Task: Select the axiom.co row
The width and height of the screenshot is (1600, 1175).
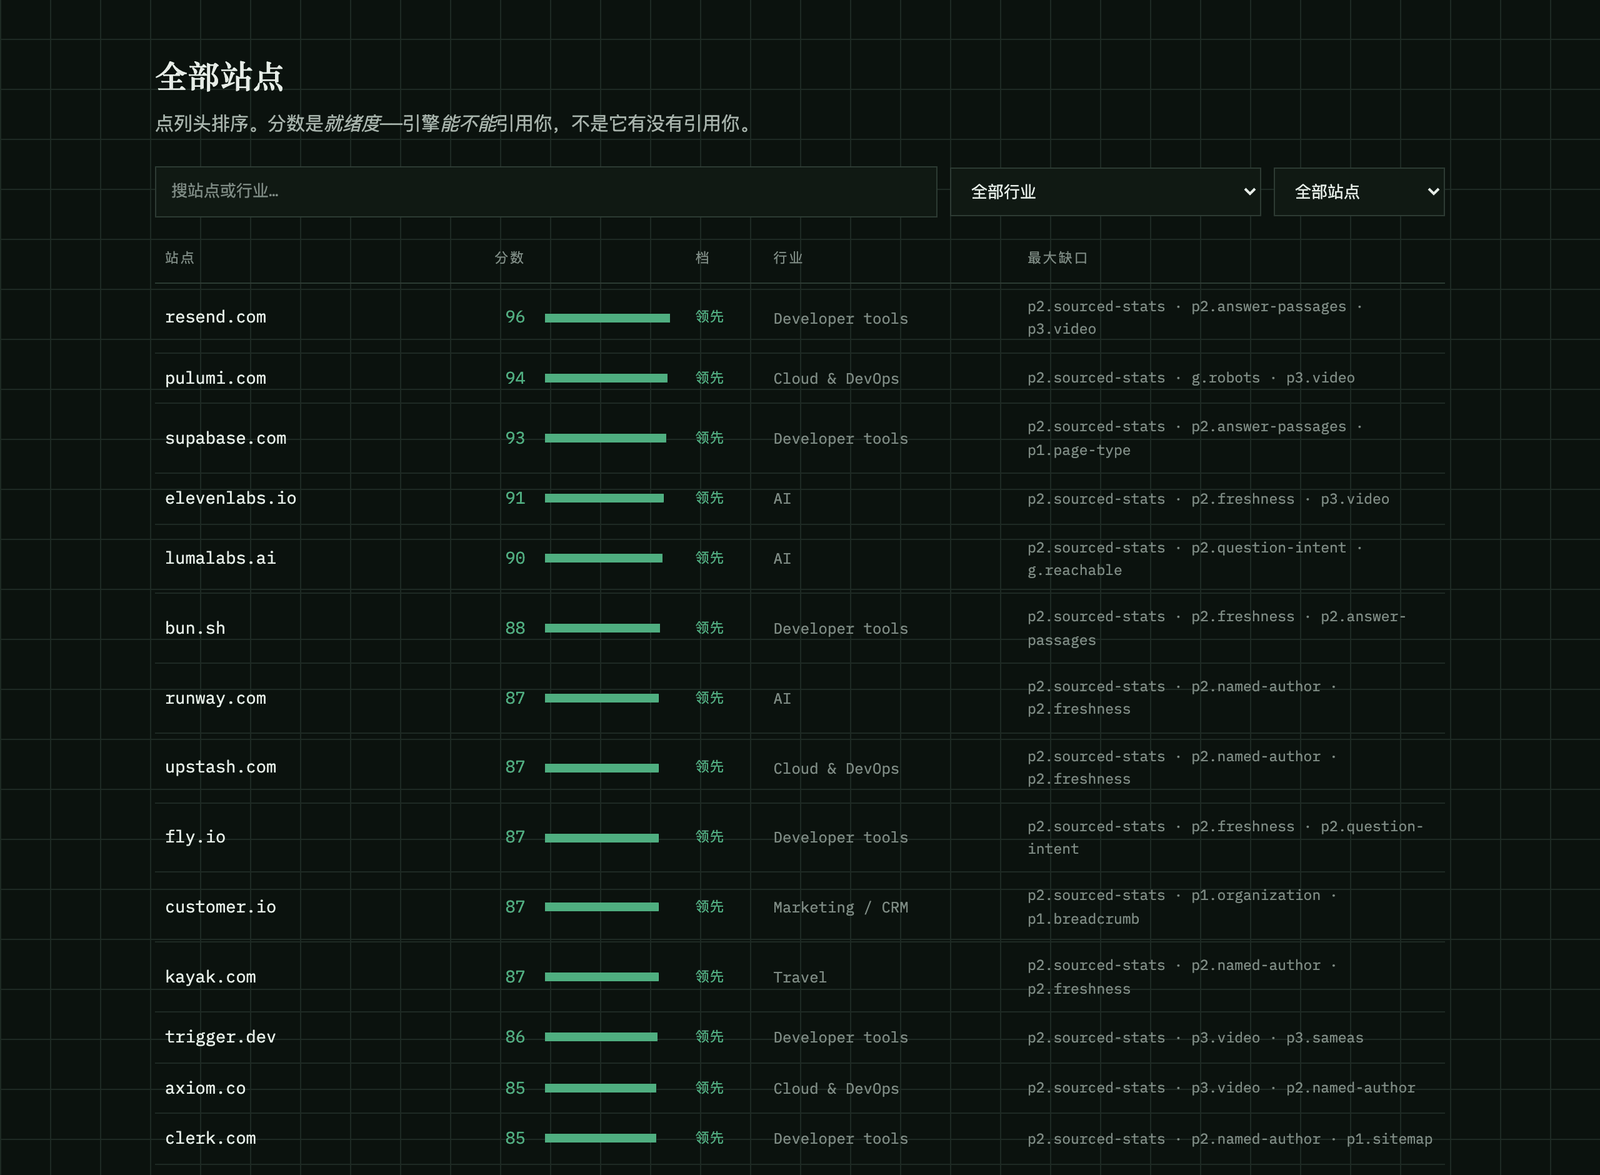Action: click(800, 1088)
